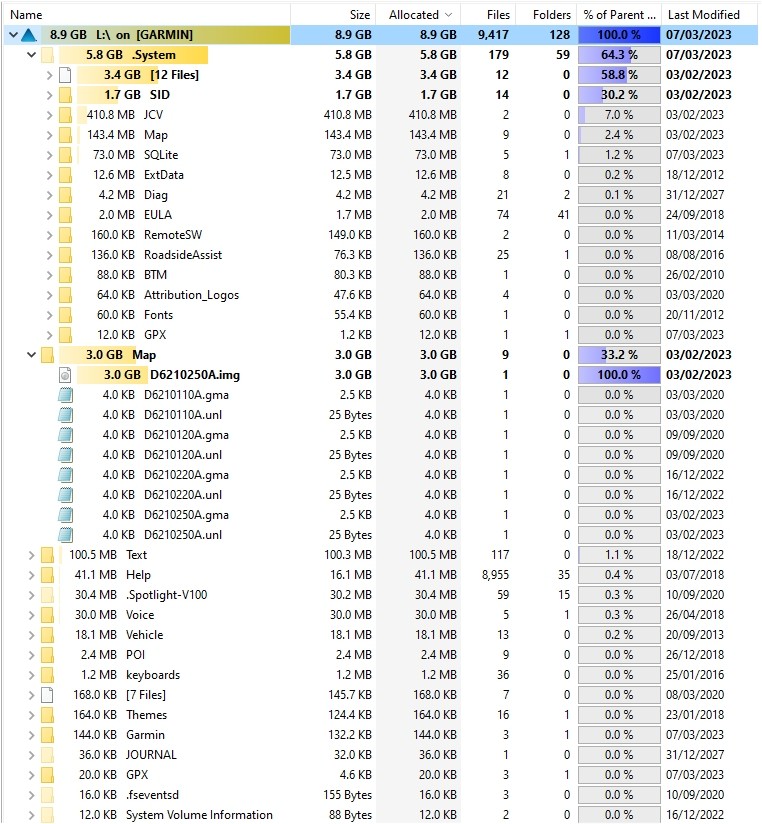Click the Diag folder icon
Viewport: 762px width, 824px height.
(x=65, y=195)
